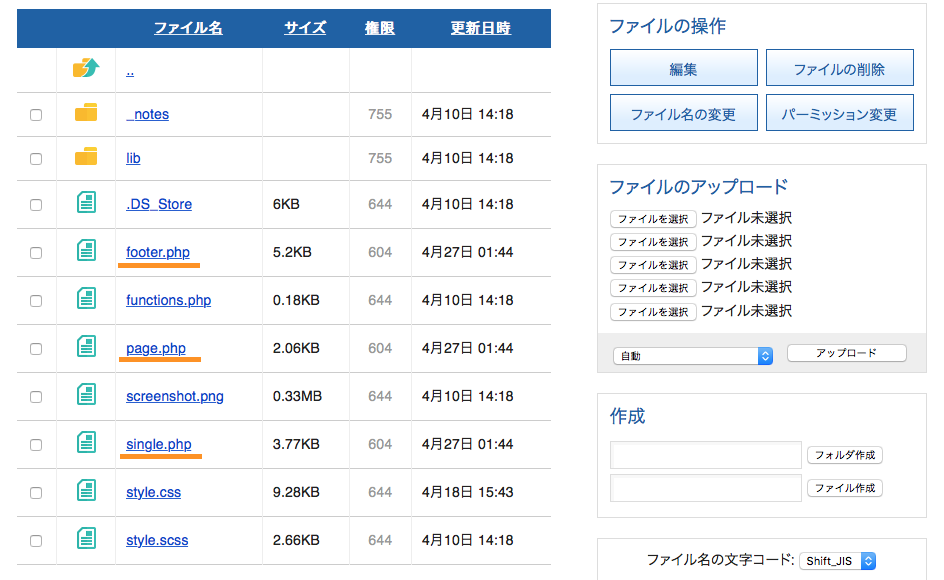Check the style.scss checkbox
The width and height of the screenshot is (944, 580).
(x=36, y=541)
